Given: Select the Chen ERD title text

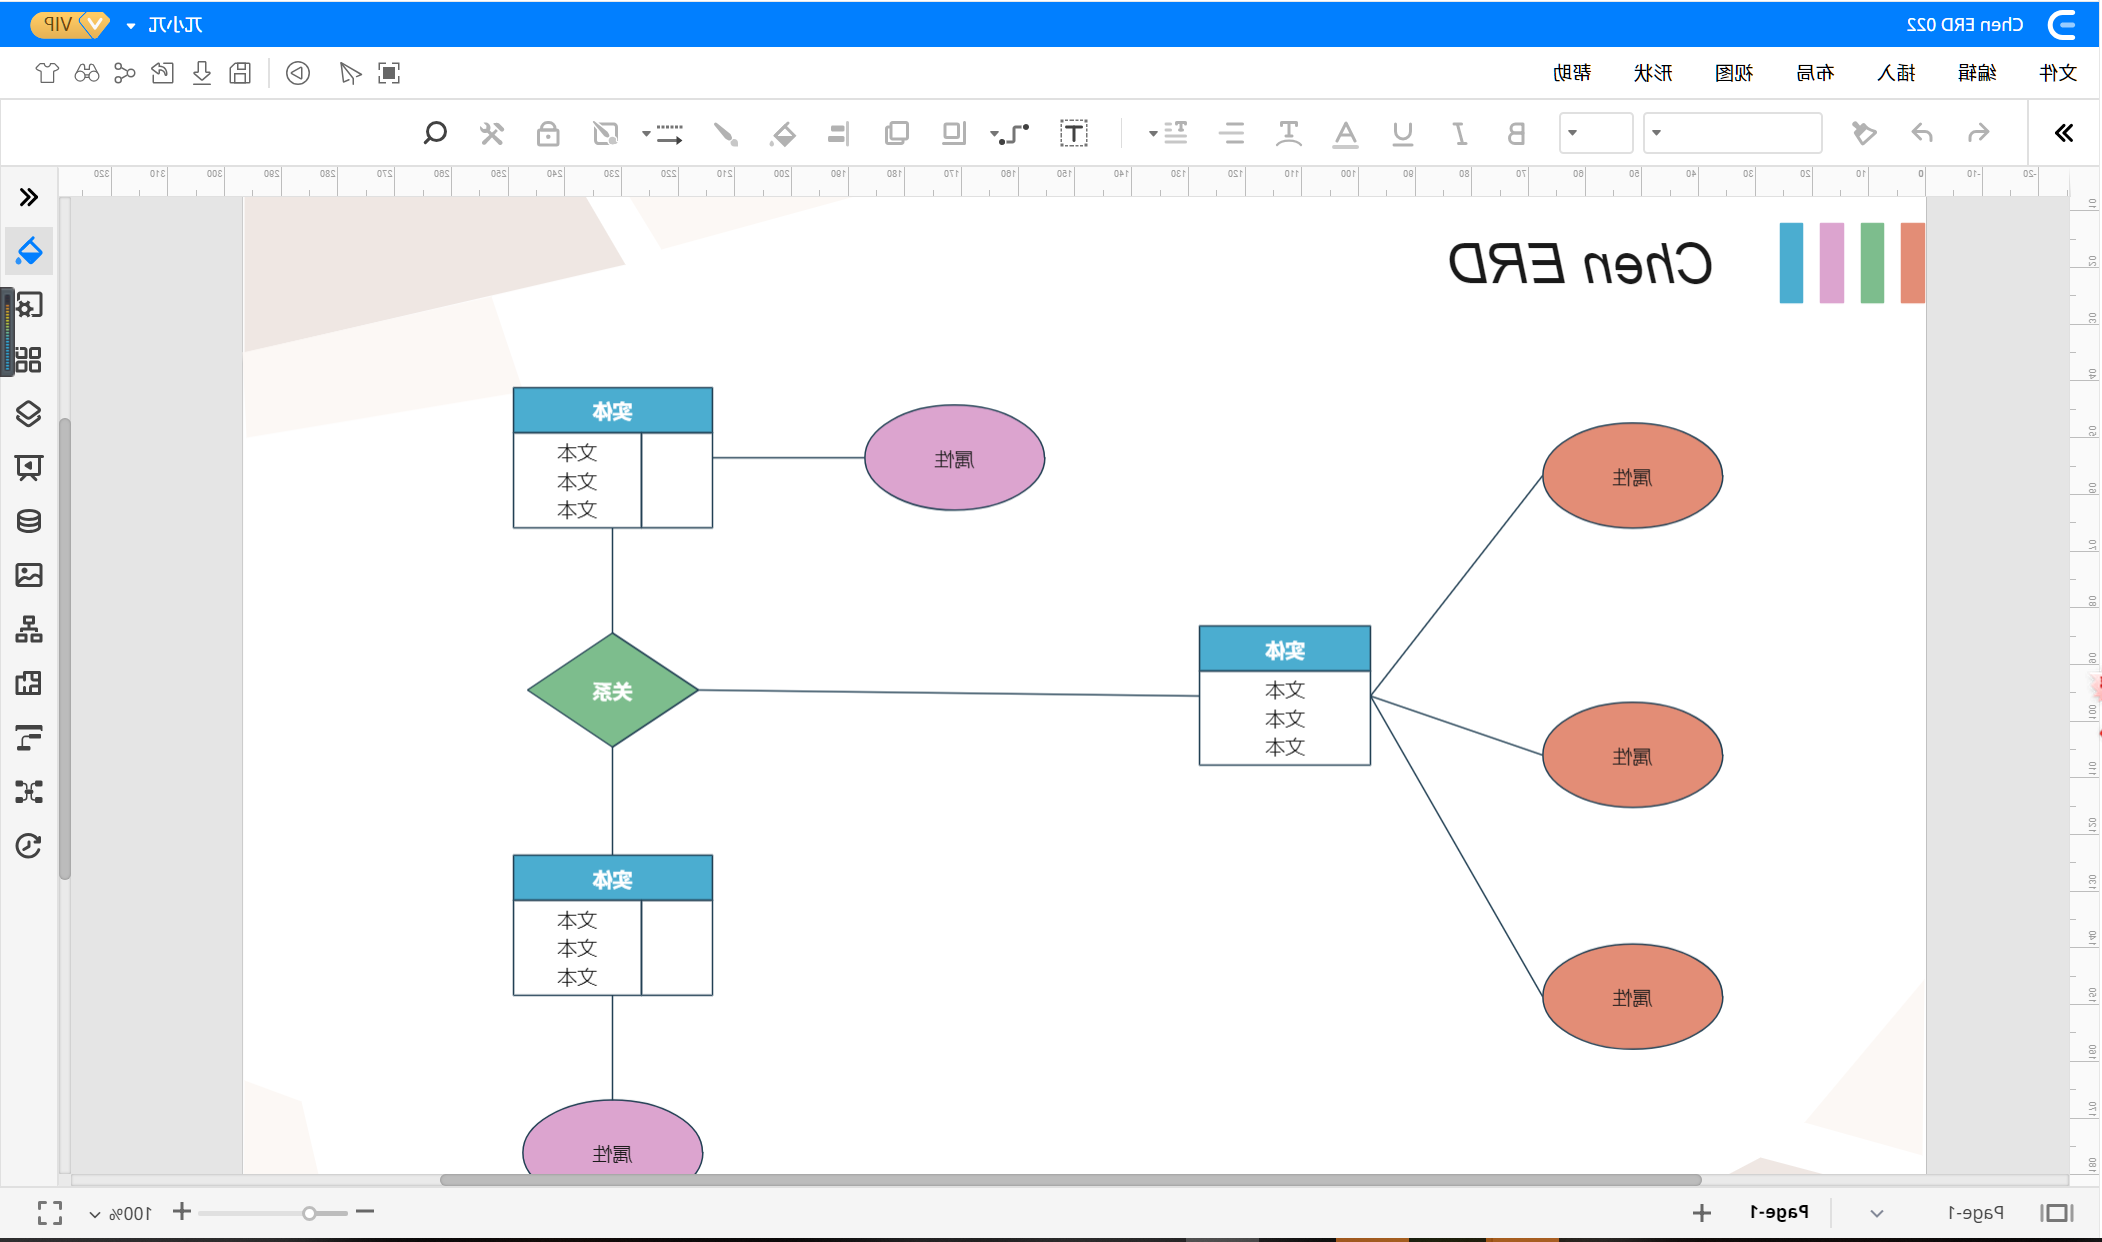Looking at the screenshot, I should click(x=1581, y=264).
